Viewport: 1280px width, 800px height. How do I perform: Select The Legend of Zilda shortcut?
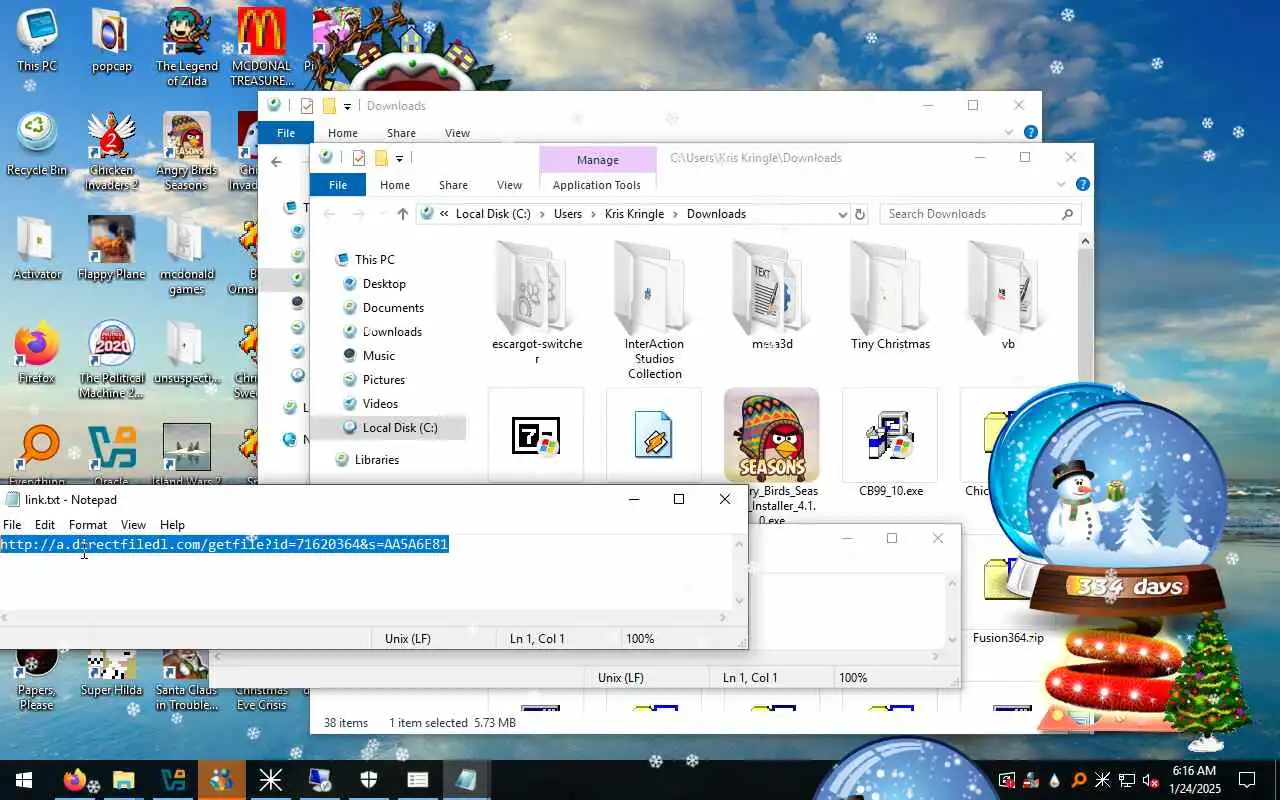coord(186,48)
